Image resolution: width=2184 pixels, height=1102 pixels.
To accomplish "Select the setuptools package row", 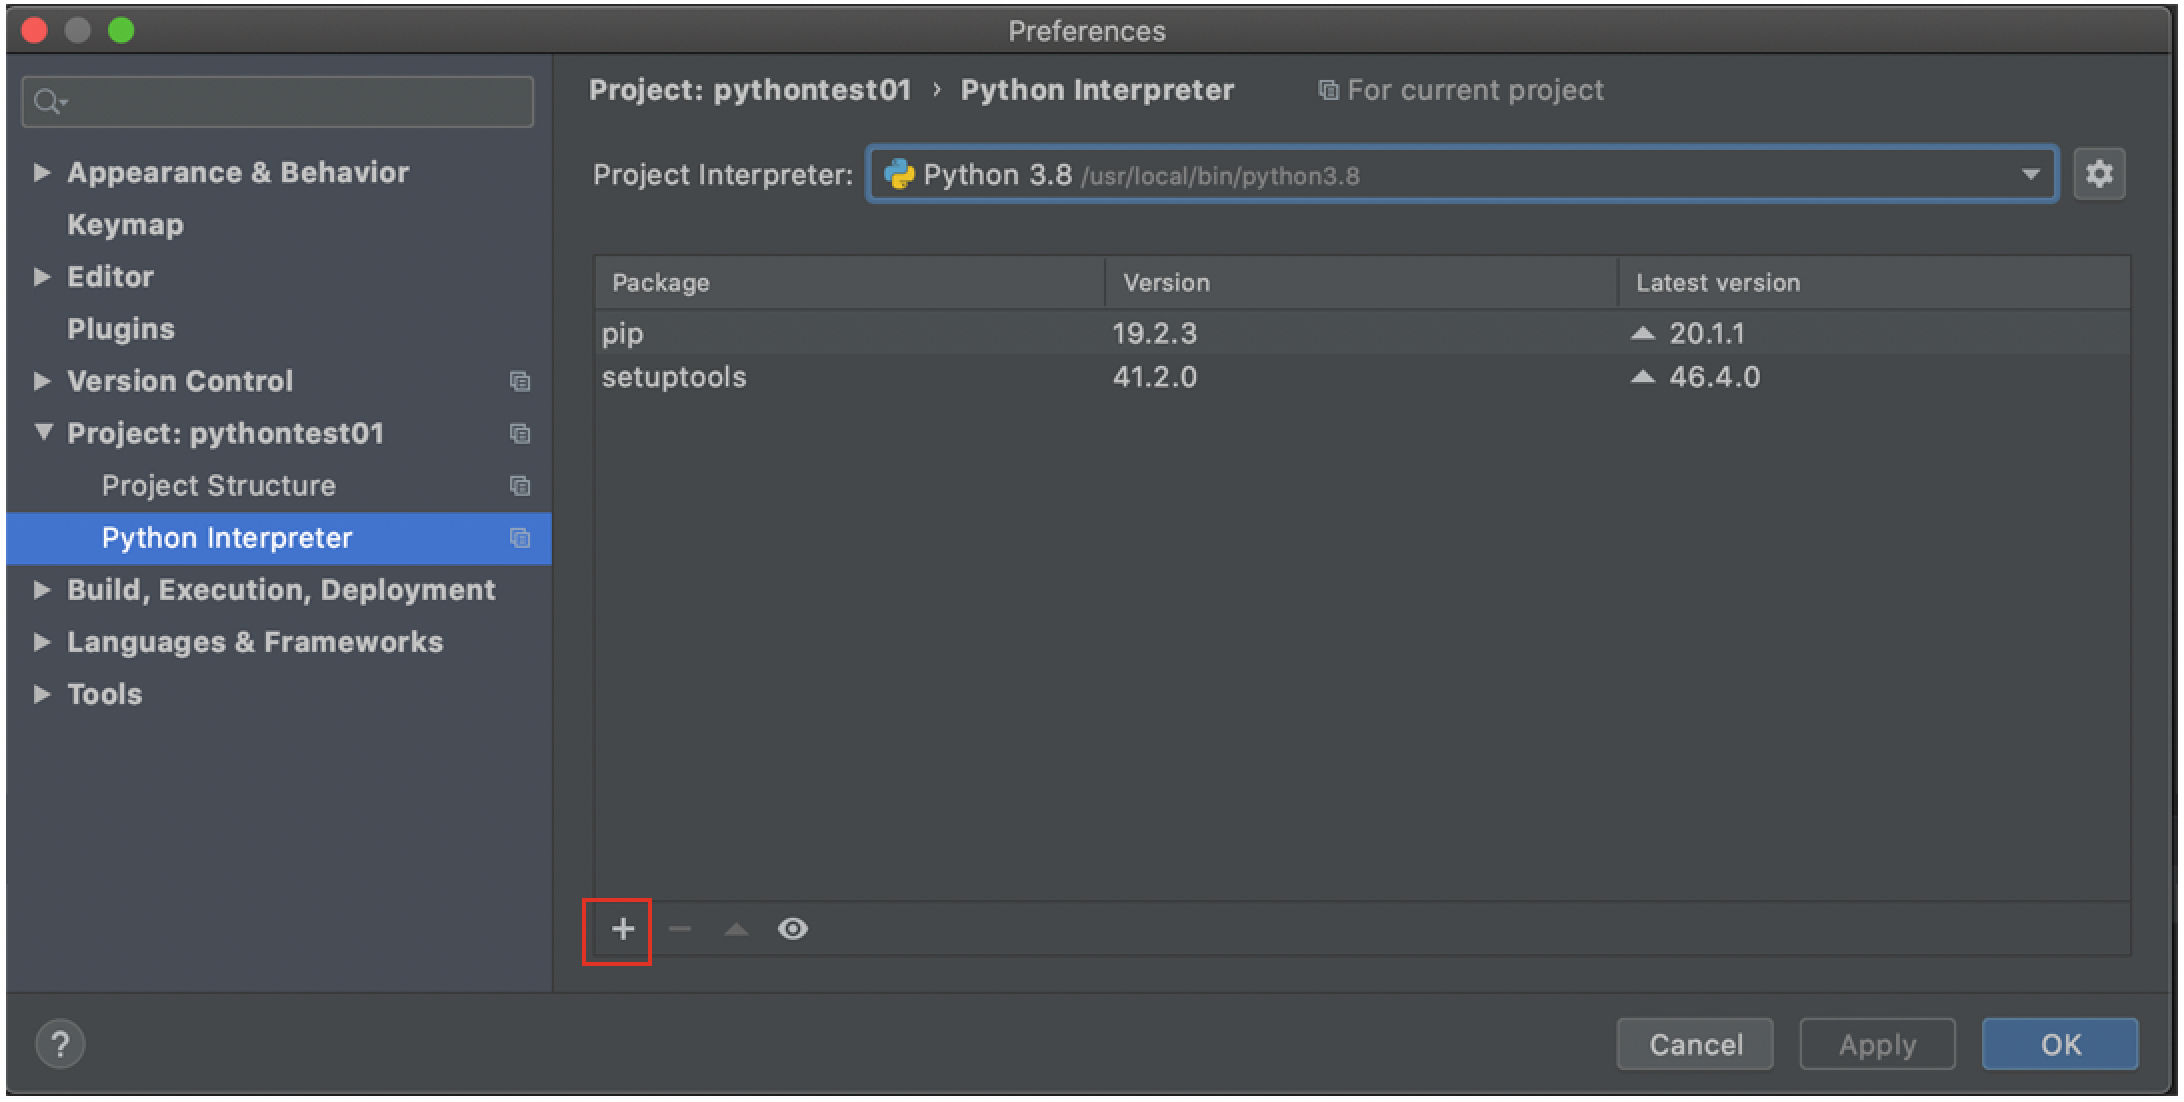I will (x=1362, y=377).
